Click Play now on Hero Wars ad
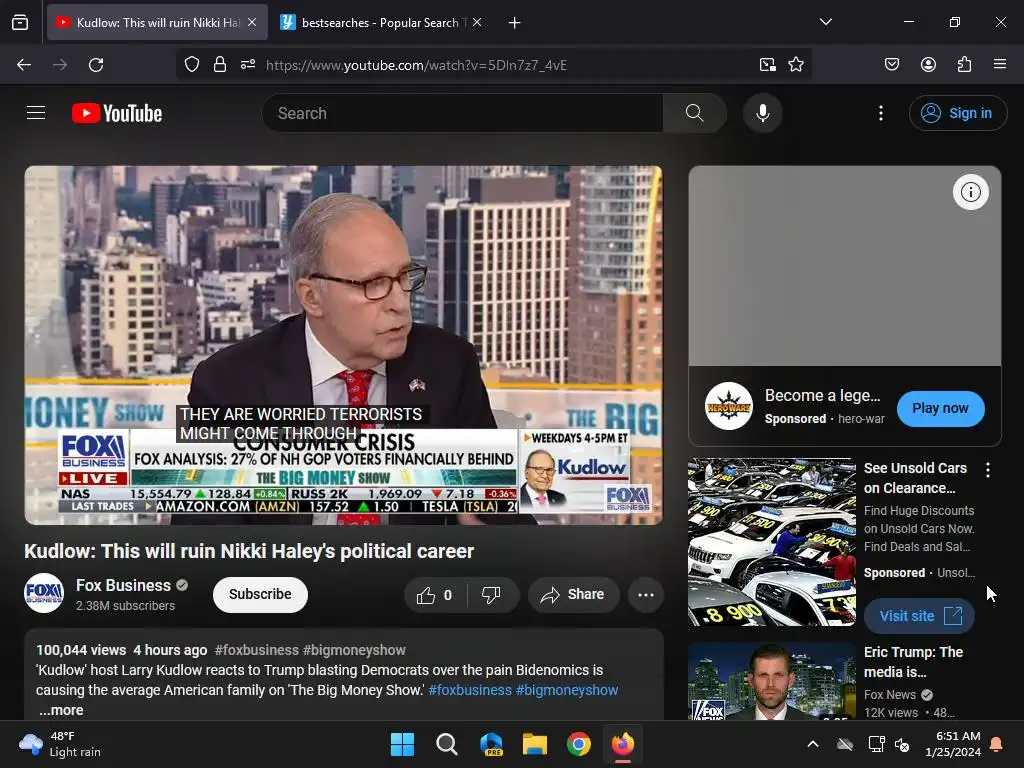The width and height of the screenshot is (1024, 768). pyautogui.click(x=940, y=408)
